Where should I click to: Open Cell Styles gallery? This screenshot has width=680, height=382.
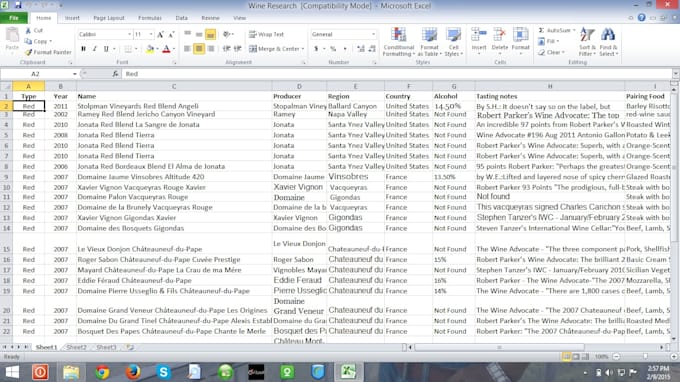453,42
